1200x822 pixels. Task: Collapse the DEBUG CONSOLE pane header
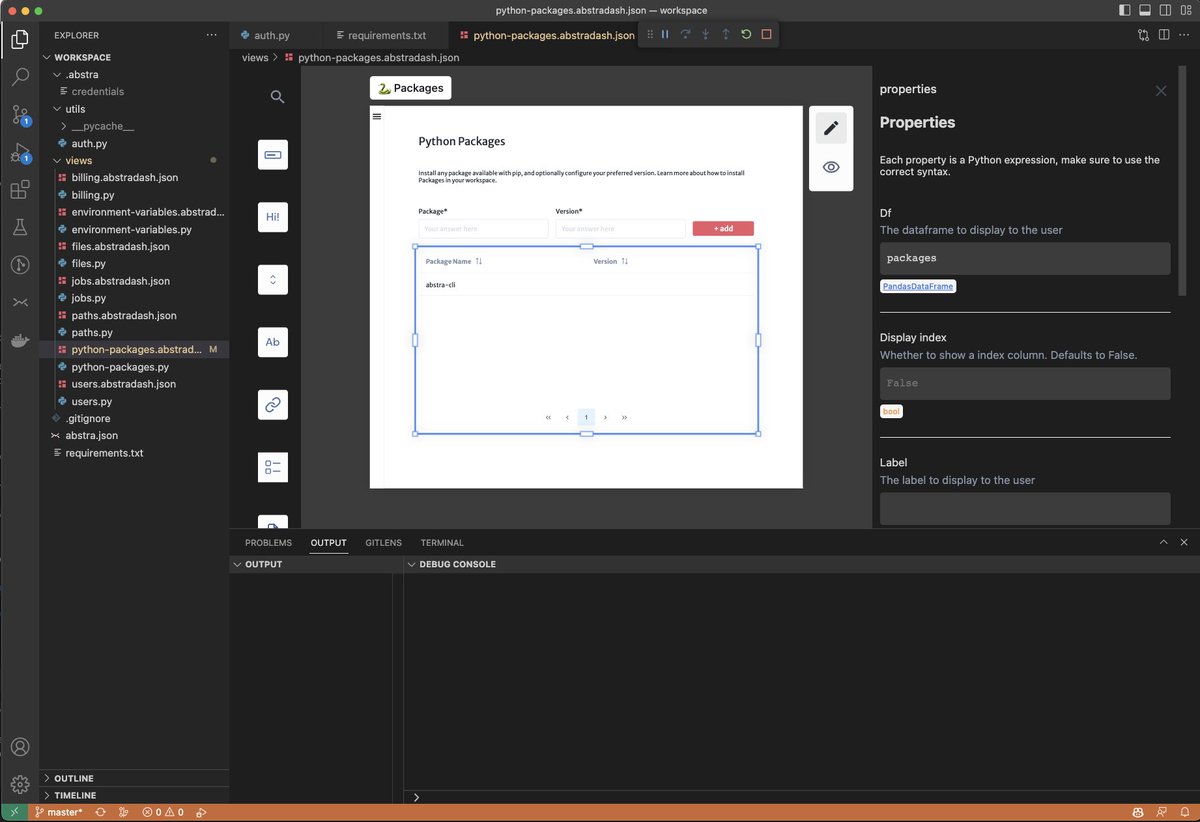point(802,564)
